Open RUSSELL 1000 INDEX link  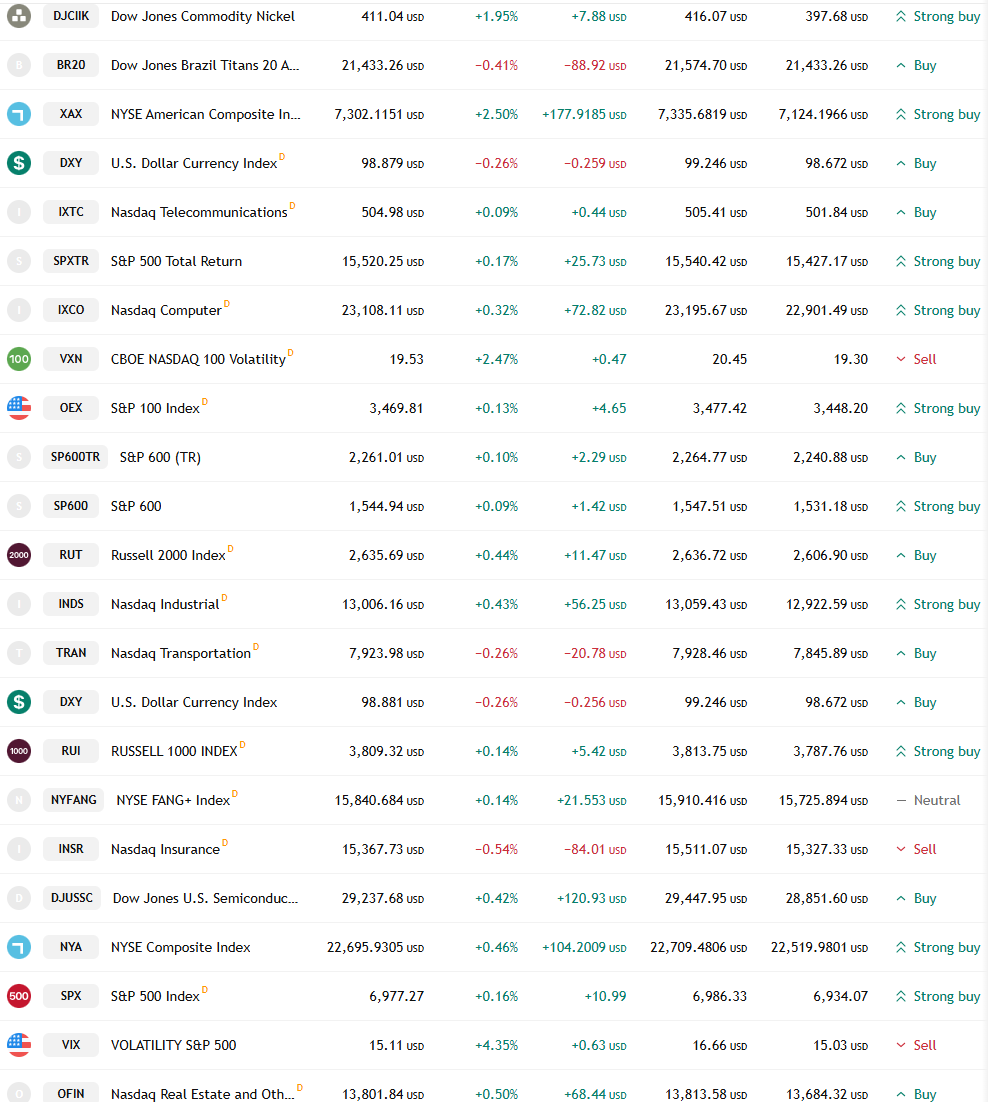click(x=174, y=751)
